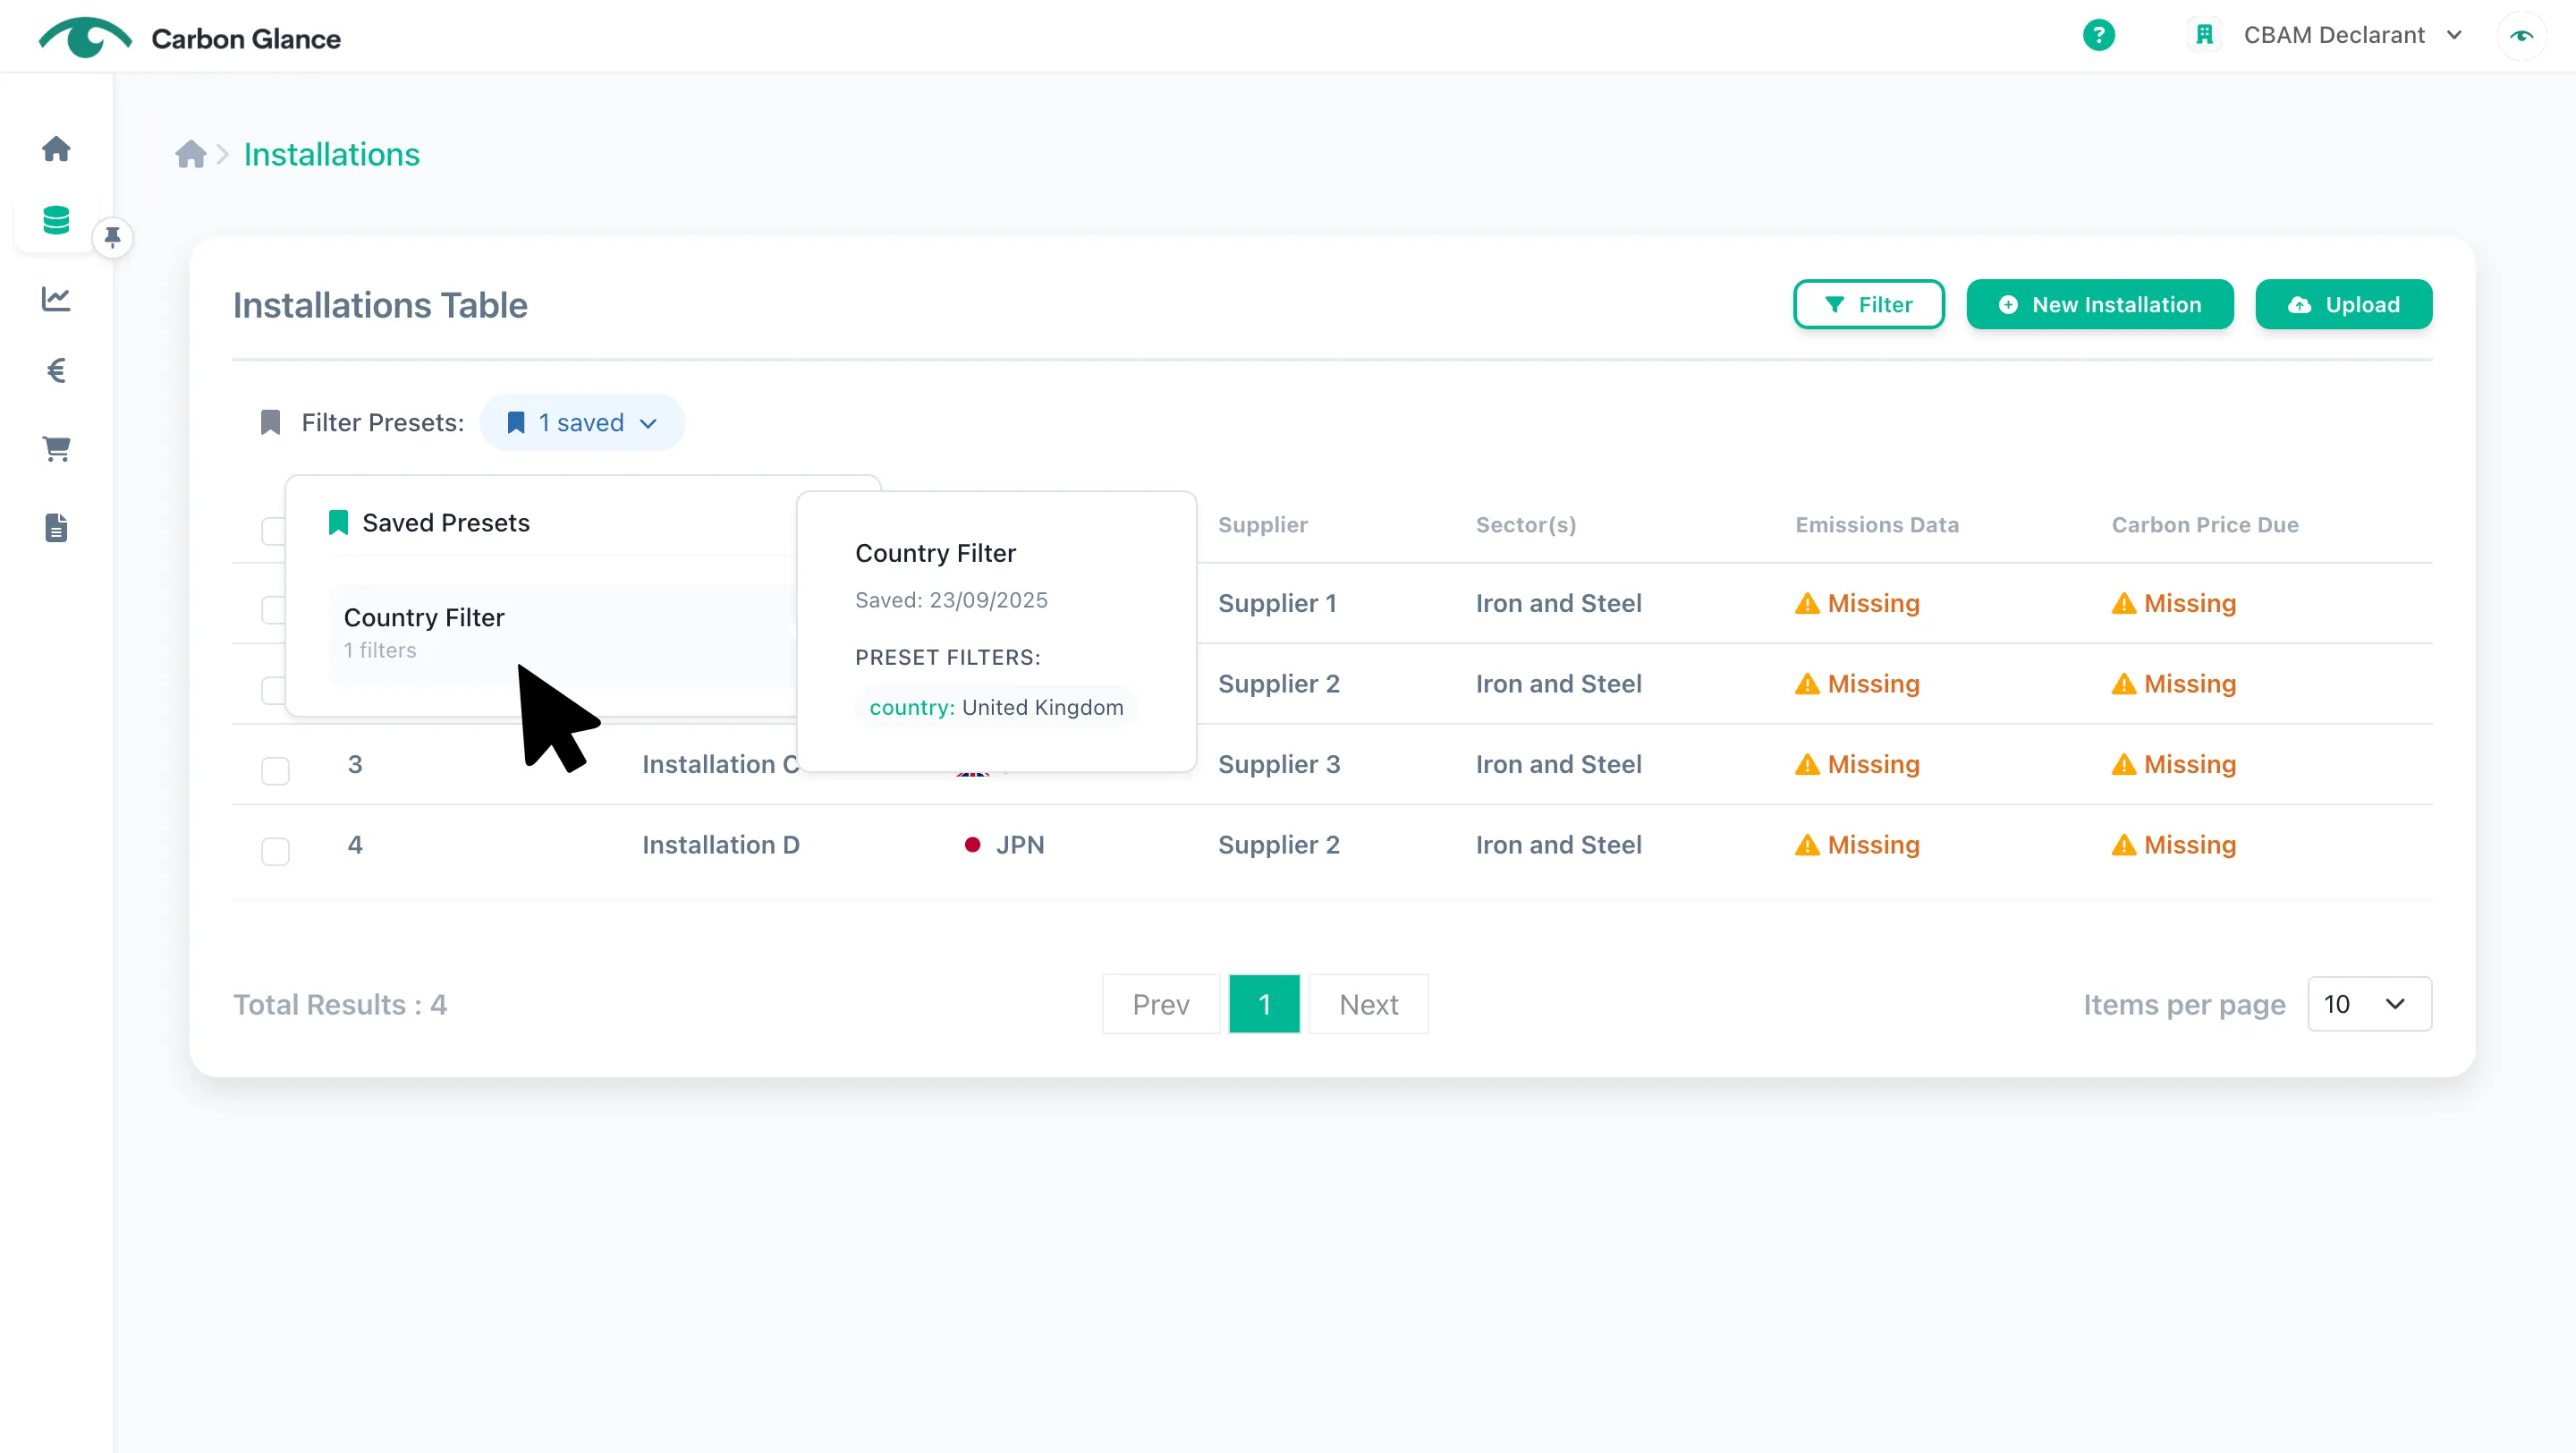Open the analytics chart icon in sidebar
The image size is (2576, 1453).
(x=56, y=298)
